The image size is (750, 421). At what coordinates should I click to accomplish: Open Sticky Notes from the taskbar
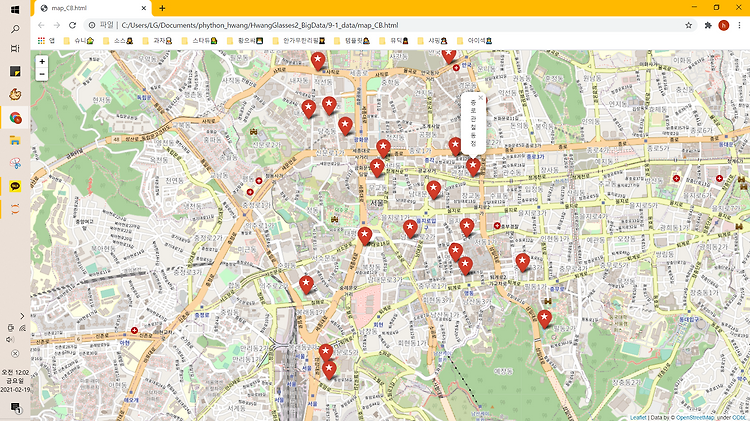tap(15, 71)
